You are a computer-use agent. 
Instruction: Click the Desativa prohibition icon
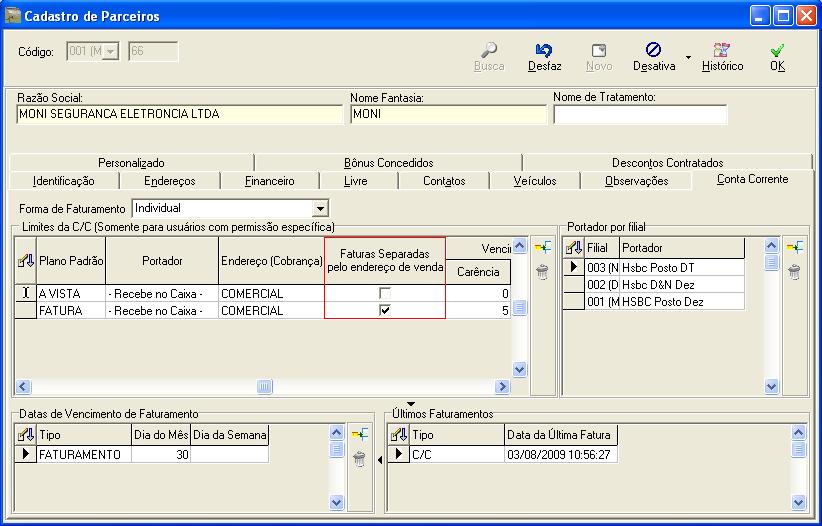653,50
